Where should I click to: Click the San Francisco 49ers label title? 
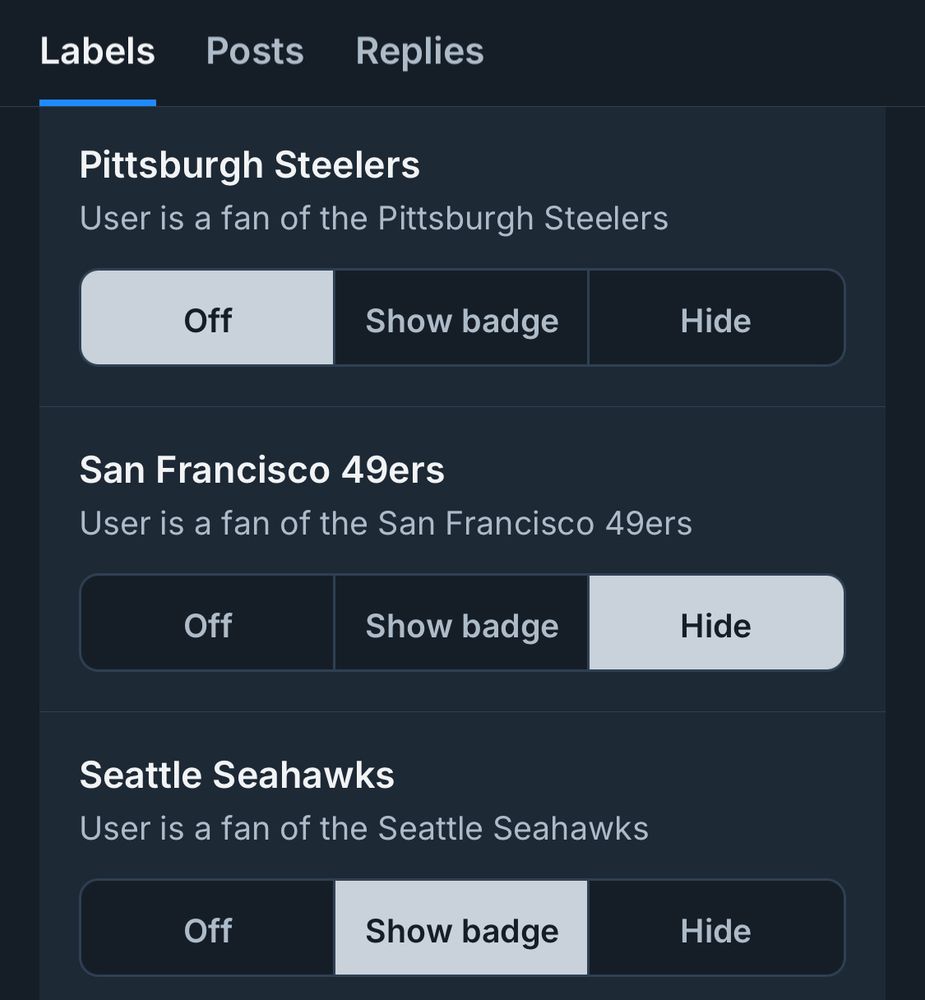(263, 469)
